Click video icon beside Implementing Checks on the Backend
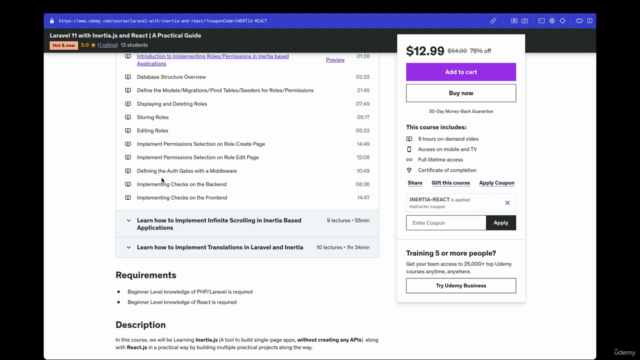Viewport: 640px width, 360px height. pyautogui.click(x=128, y=184)
